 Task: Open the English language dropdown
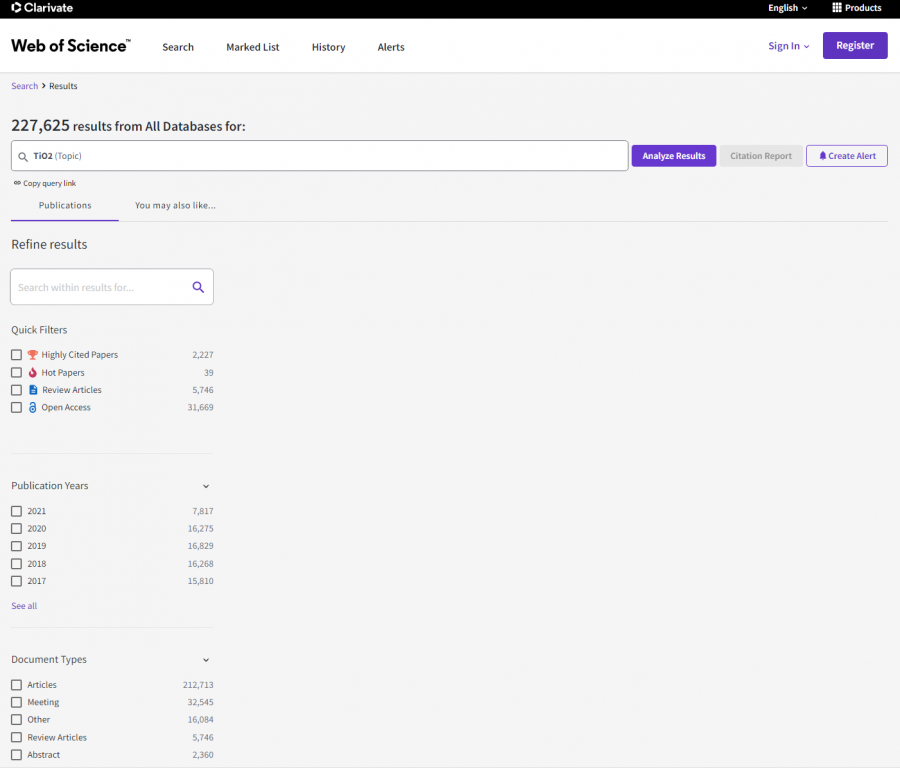pos(788,8)
